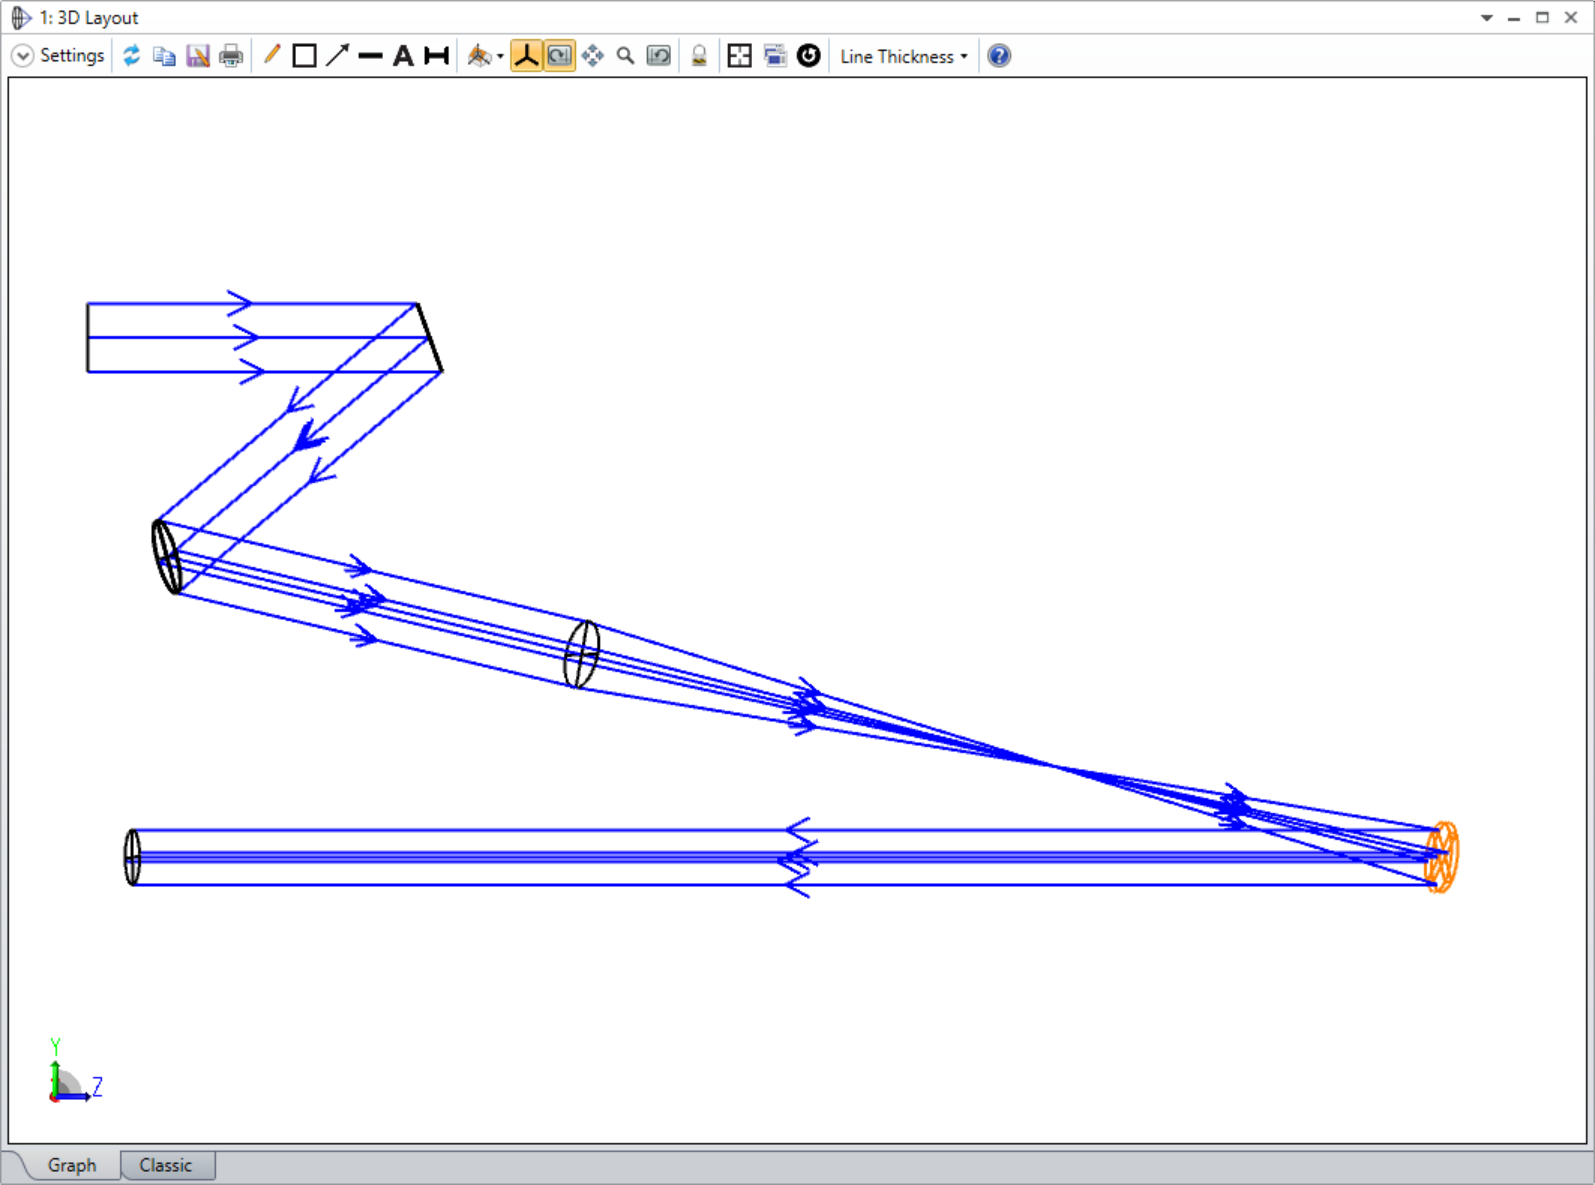The width and height of the screenshot is (1595, 1185).
Task: Toggle the coordinate axes display button
Action: click(x=526, y=56)
